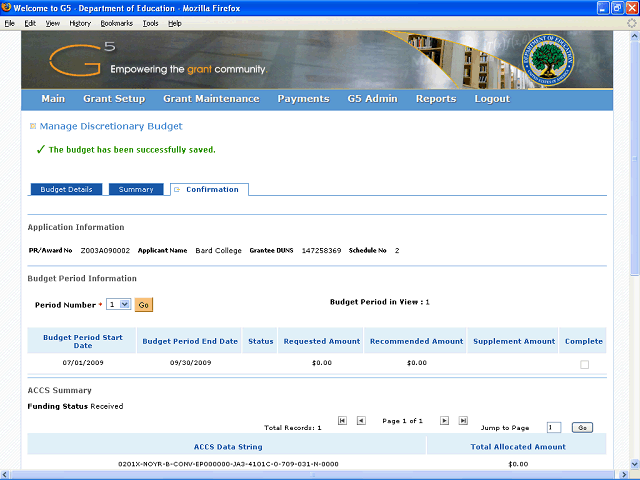Image resolution: width=640 pixels, height=480 pixels.
Task: Click the next page arrow icon
Action: click(445, 421)
